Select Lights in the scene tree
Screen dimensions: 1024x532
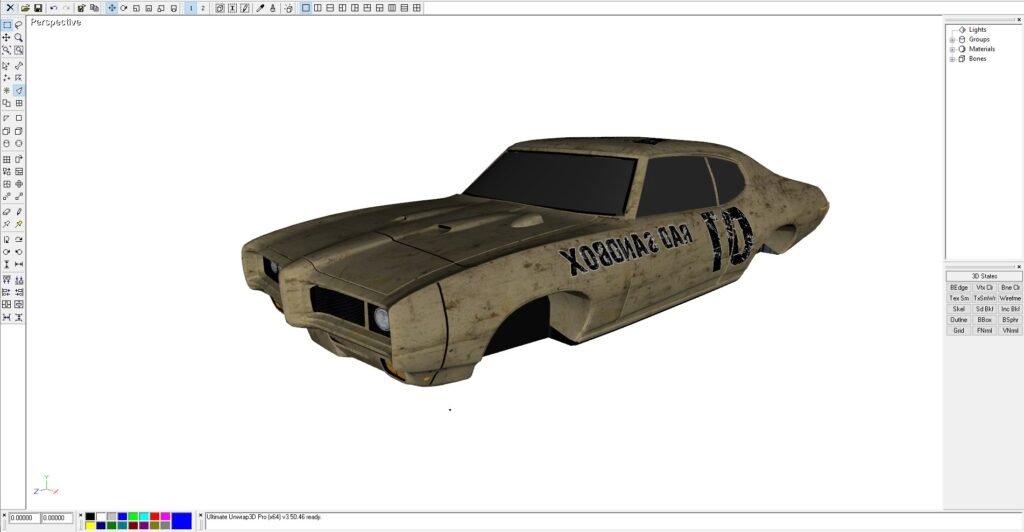(x=977, y=30)
